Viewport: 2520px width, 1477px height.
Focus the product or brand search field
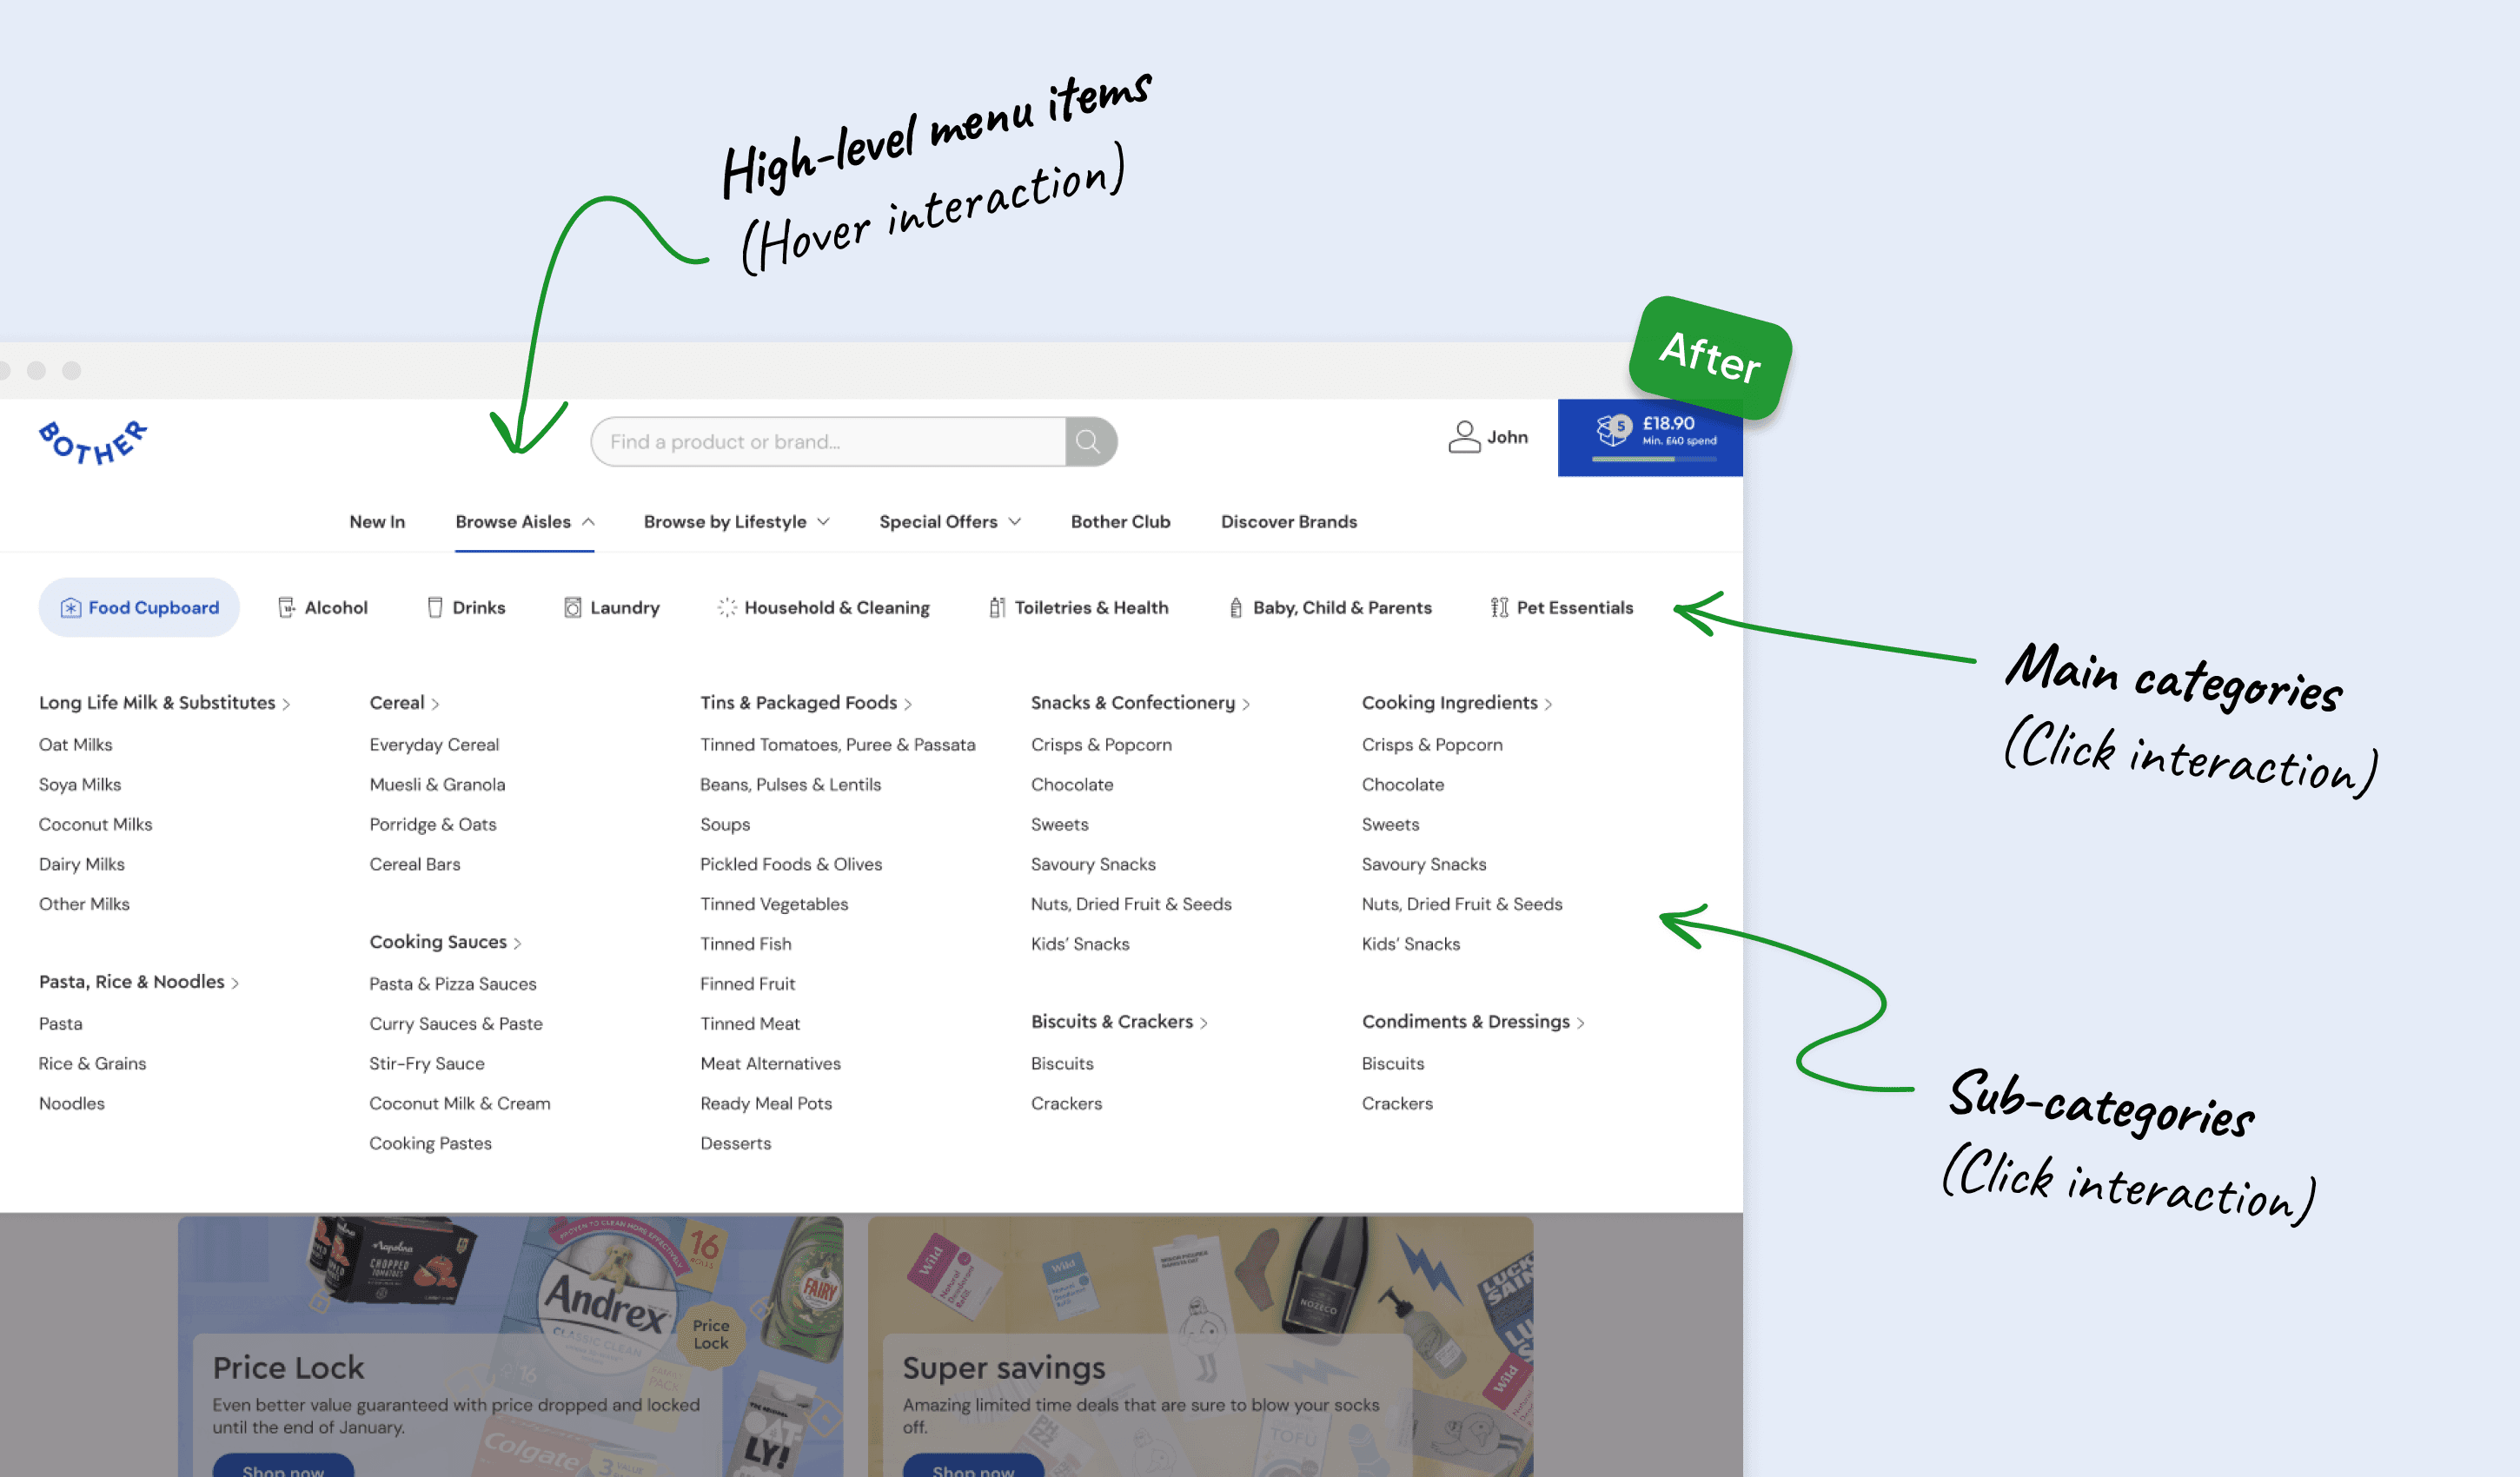click(x=828, y=442)
